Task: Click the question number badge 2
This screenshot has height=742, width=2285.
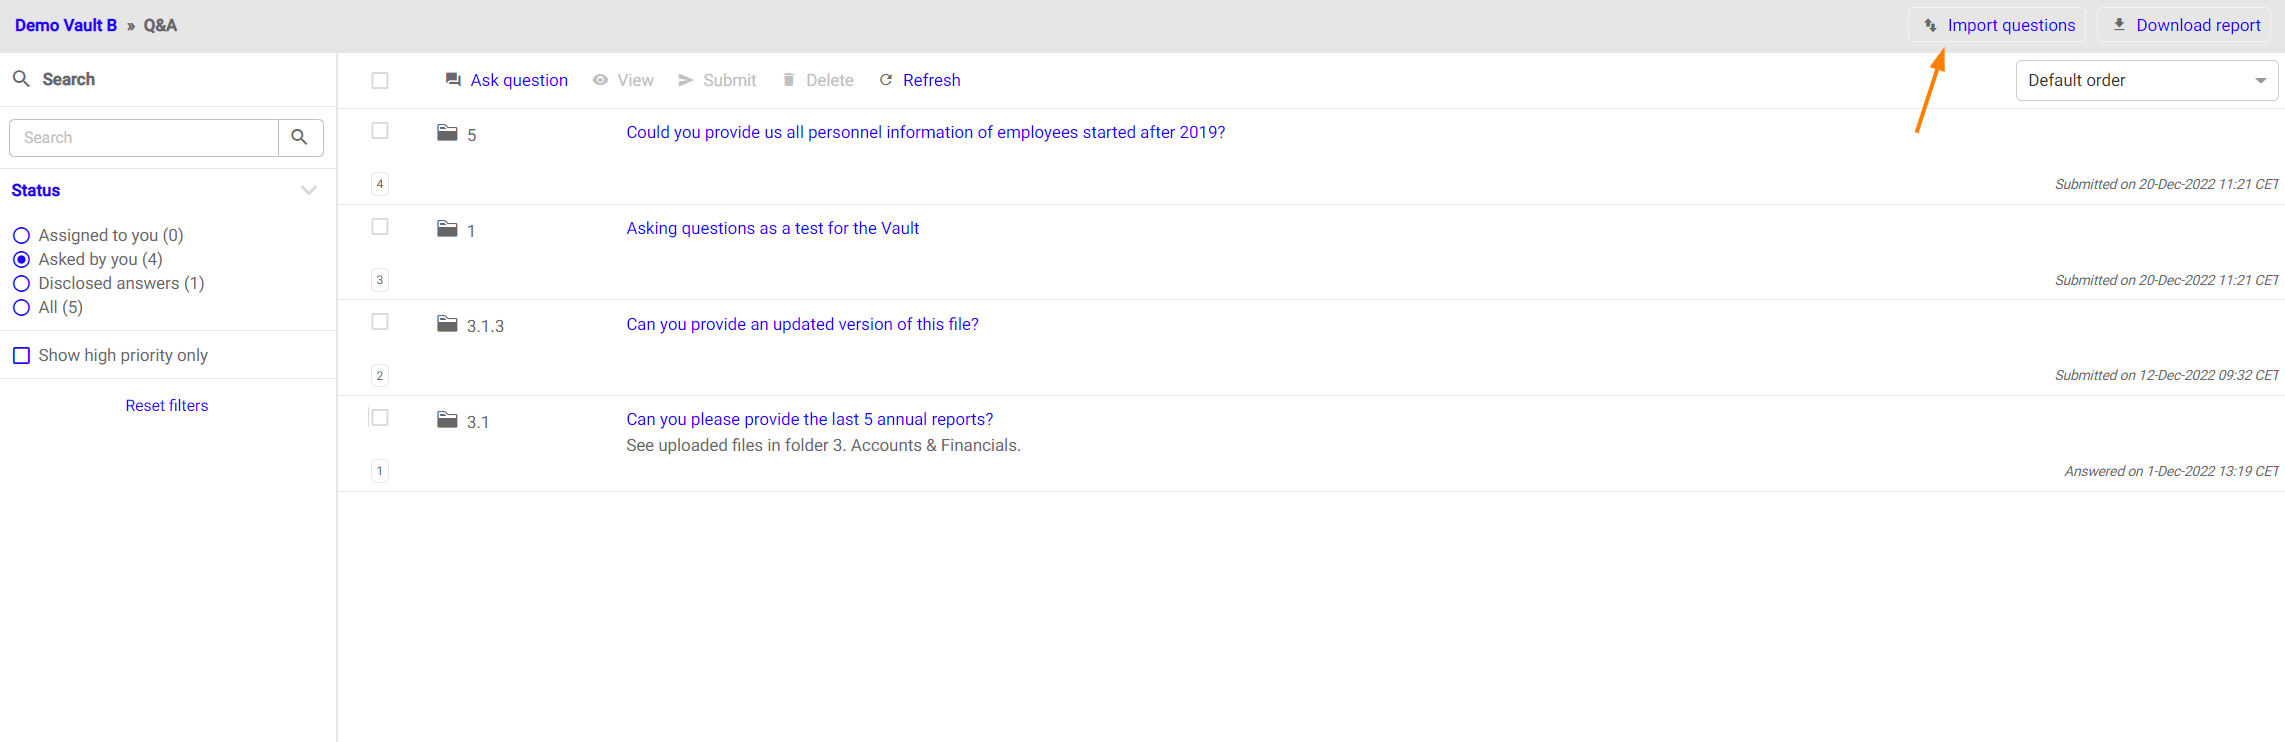Action: tap(380, 376)
